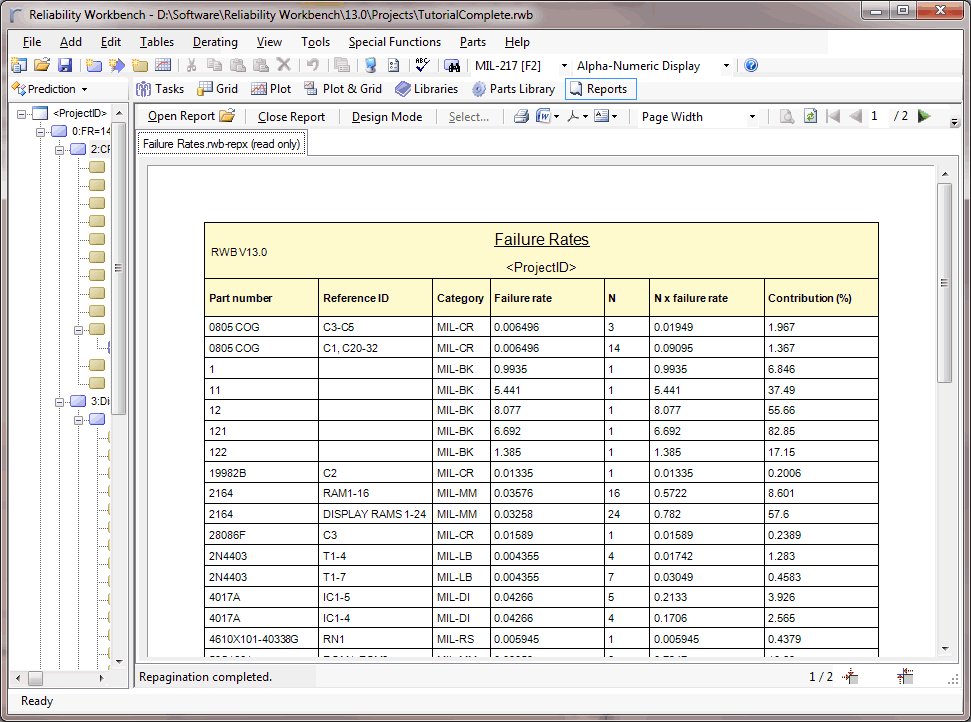971x722 pixels.
Task: Click the Undo icon in main toolbar
Action: point(312,66)
